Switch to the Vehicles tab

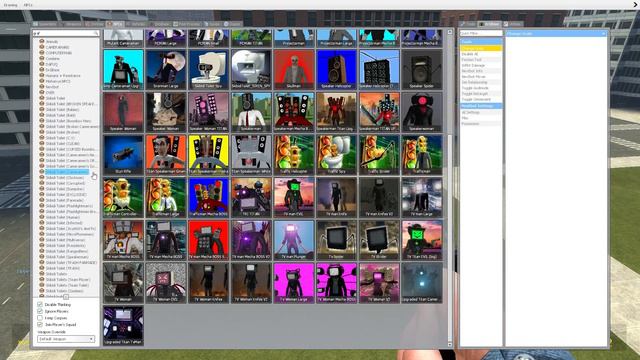(x=137, y=24)
